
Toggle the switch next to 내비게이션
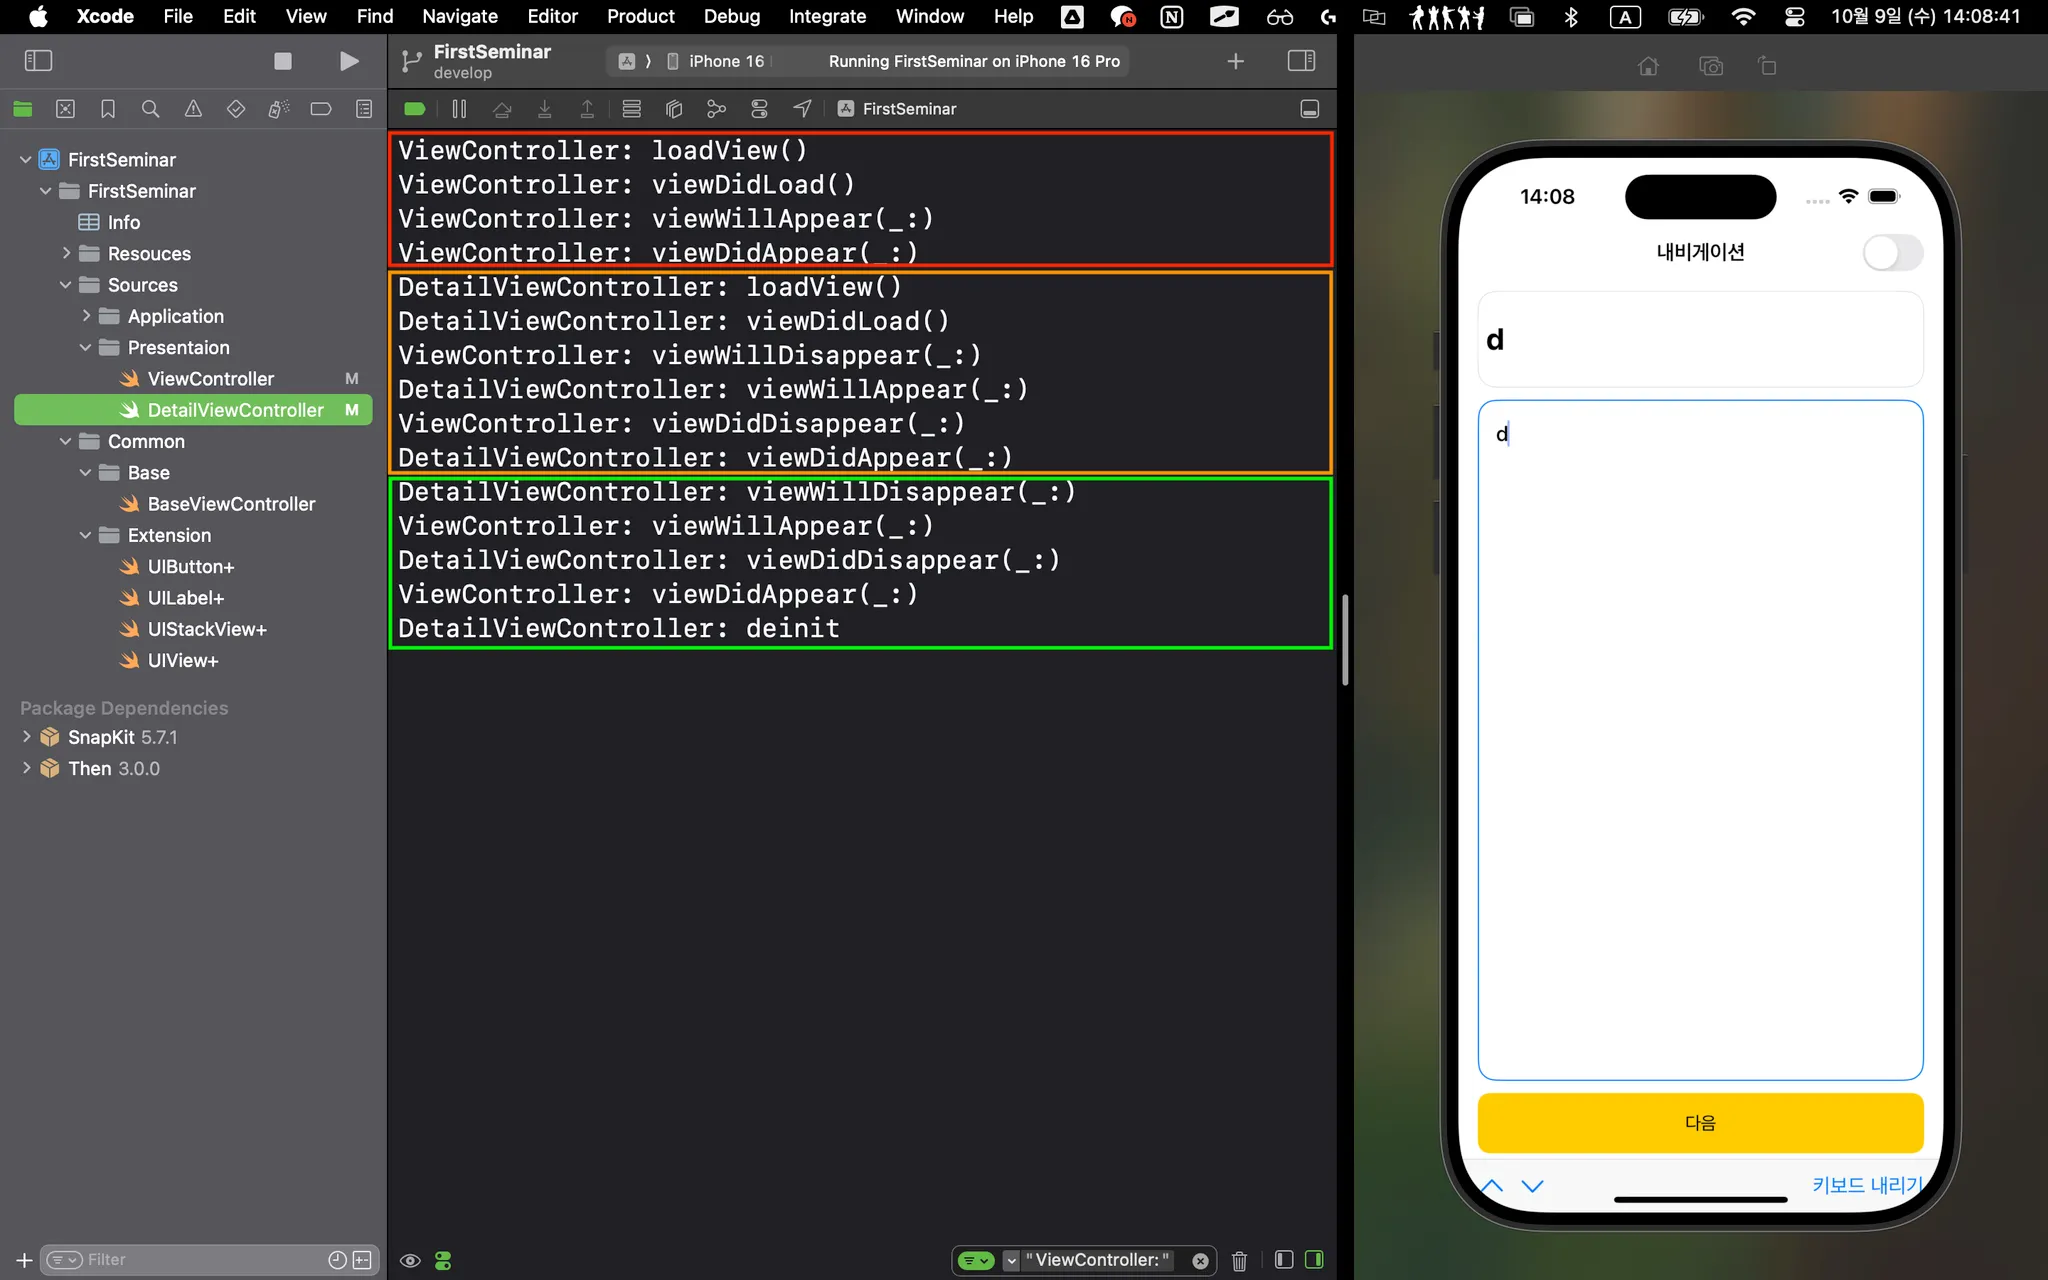point(1892,252)
